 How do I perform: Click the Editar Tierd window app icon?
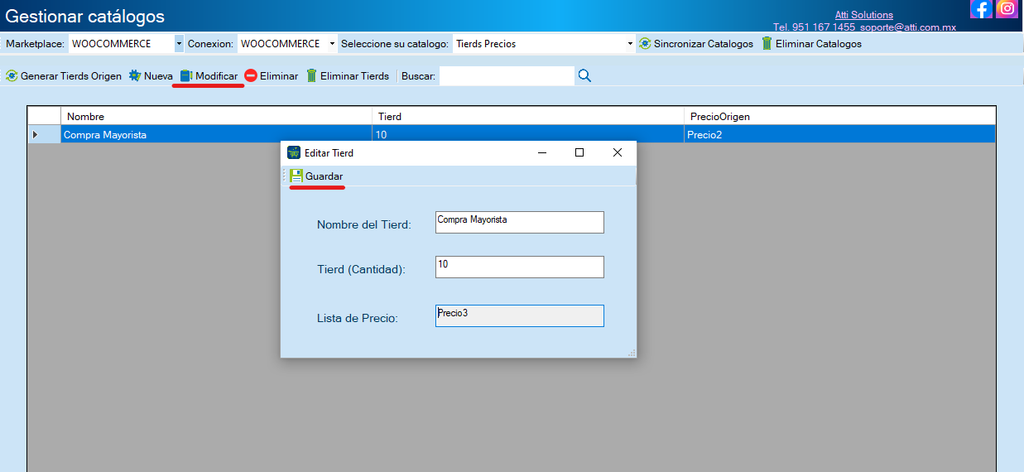[294, 153]
